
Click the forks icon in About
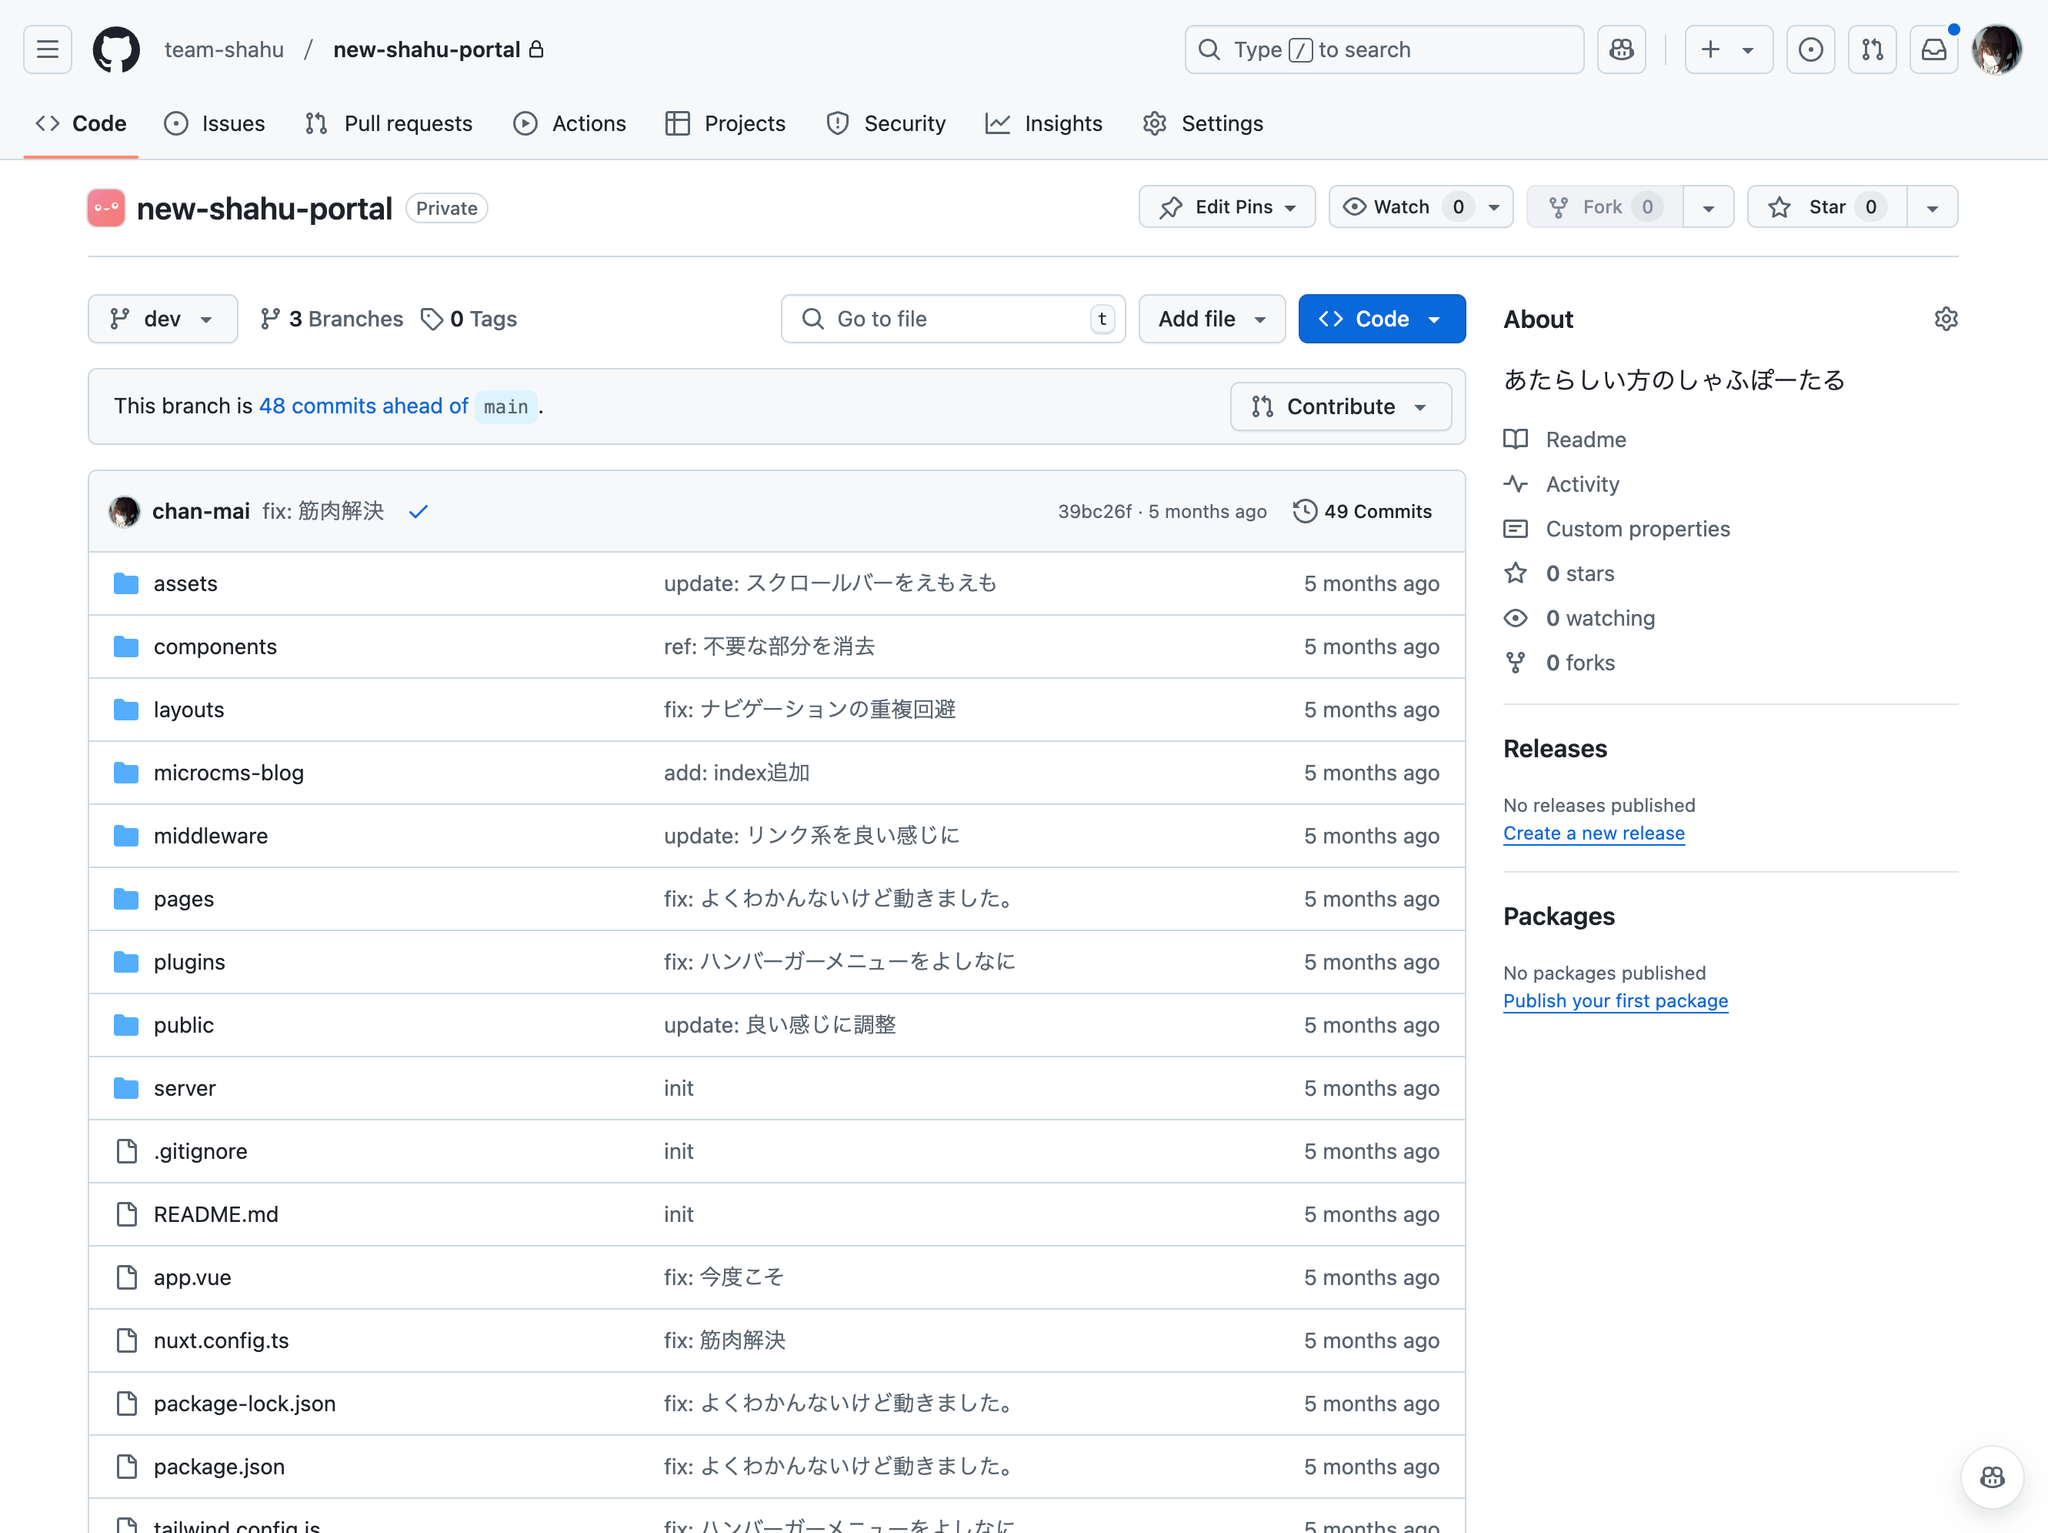coord(1515,663)
